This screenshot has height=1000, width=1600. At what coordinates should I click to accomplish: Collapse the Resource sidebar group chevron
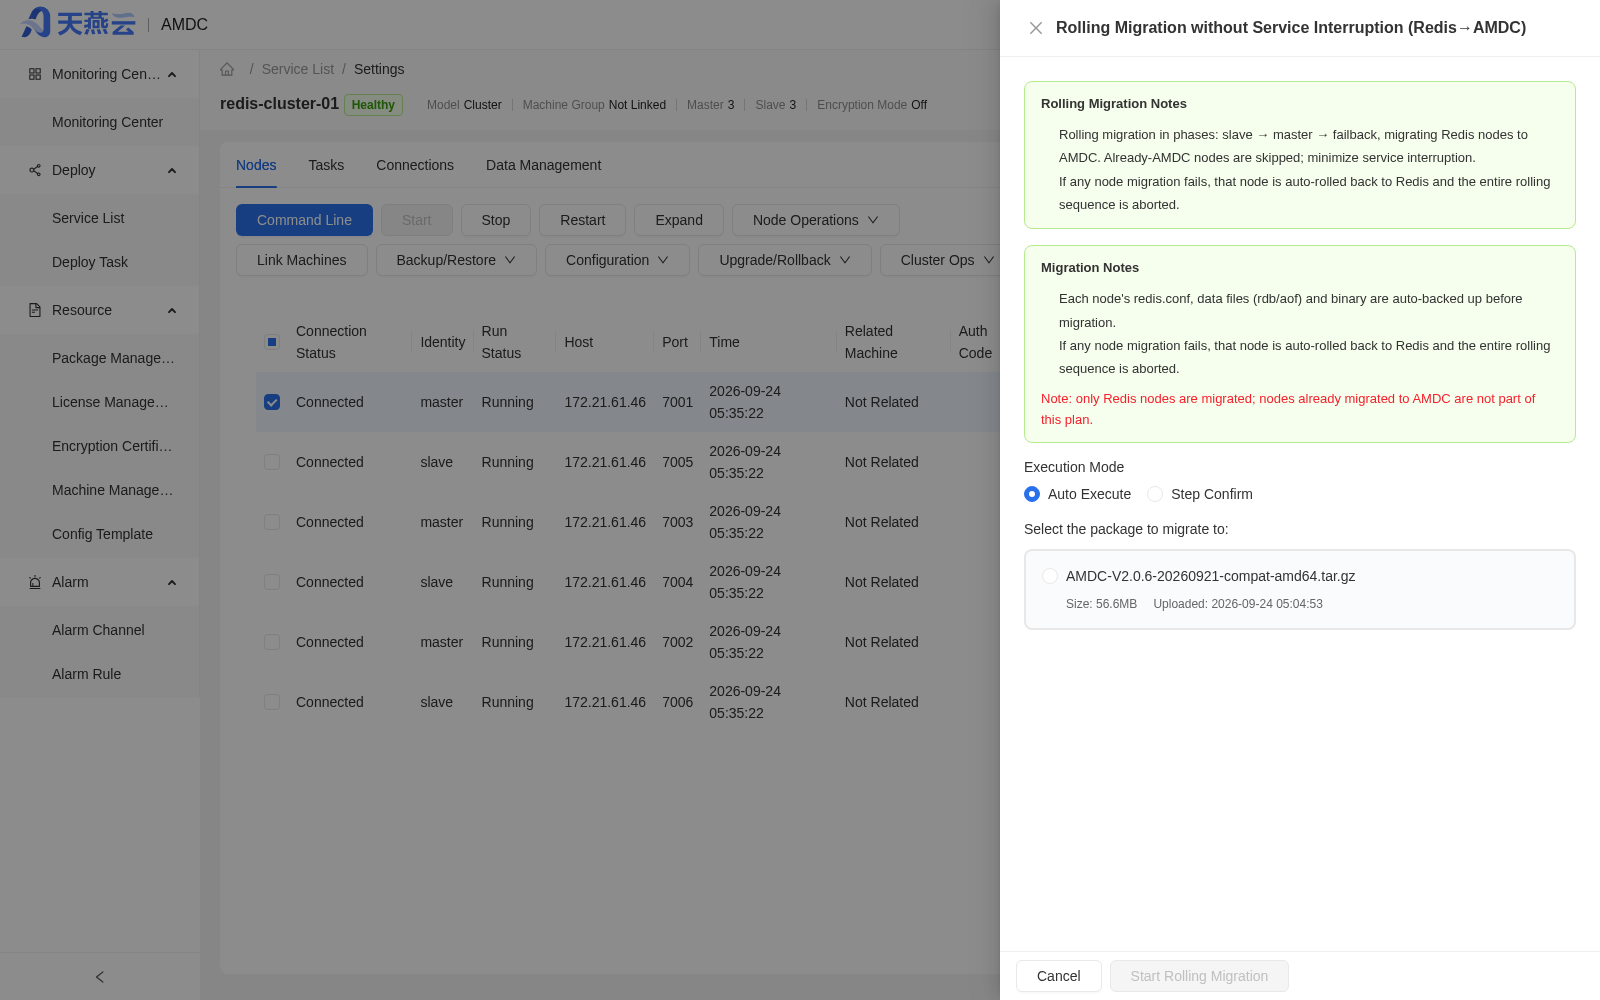tap(172, 310)
